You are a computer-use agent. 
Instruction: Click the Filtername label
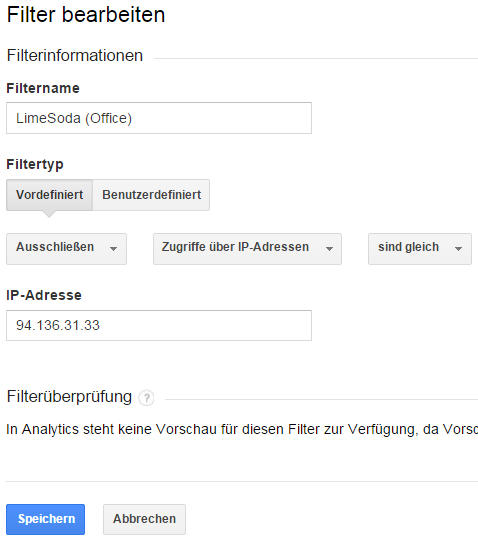coord(43,88)
